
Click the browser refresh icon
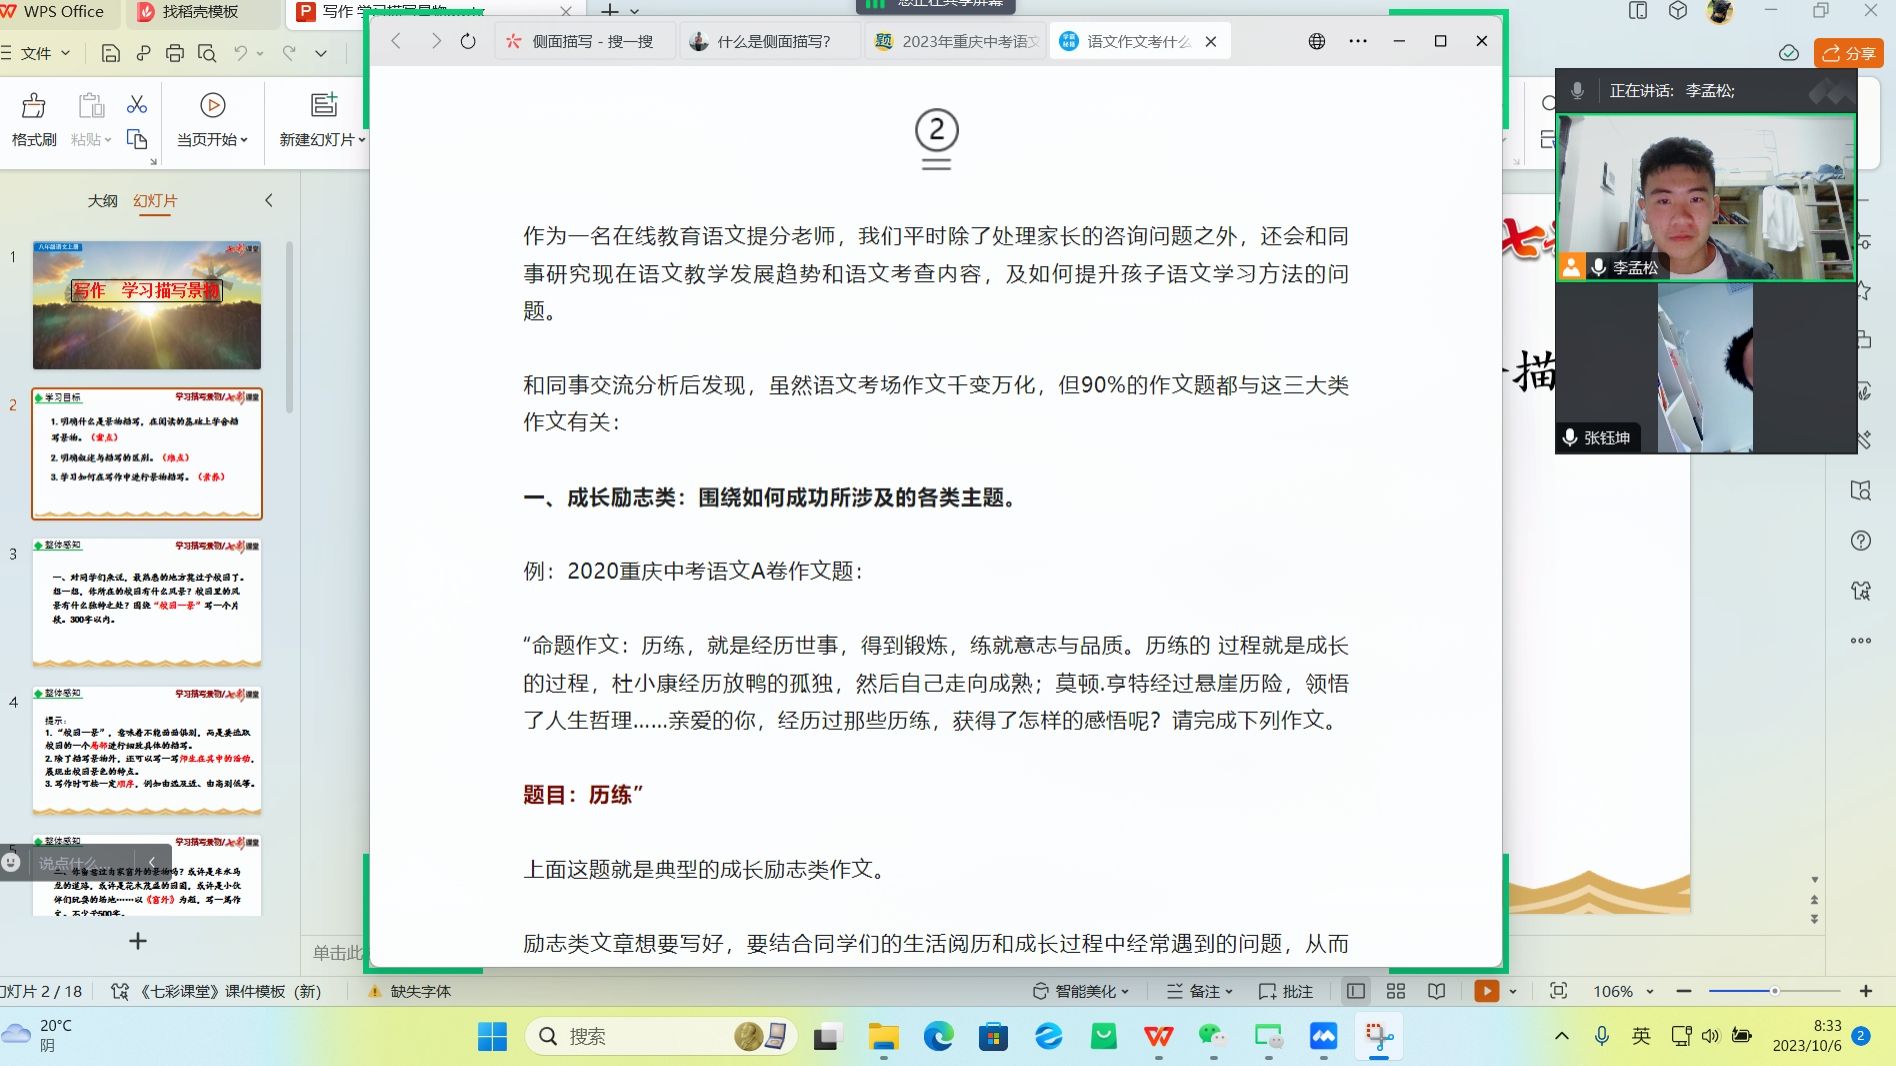468,41
